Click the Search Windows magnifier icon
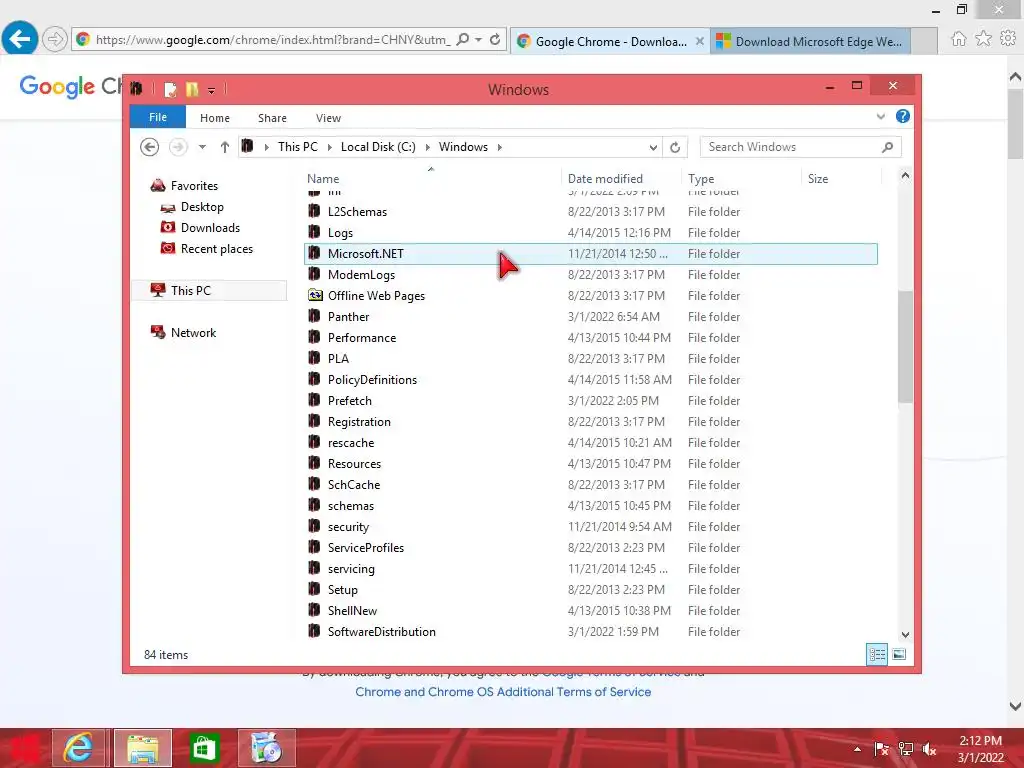This screenshot has width=1024, height=768. pyautogui.click(x=887, y=147)
